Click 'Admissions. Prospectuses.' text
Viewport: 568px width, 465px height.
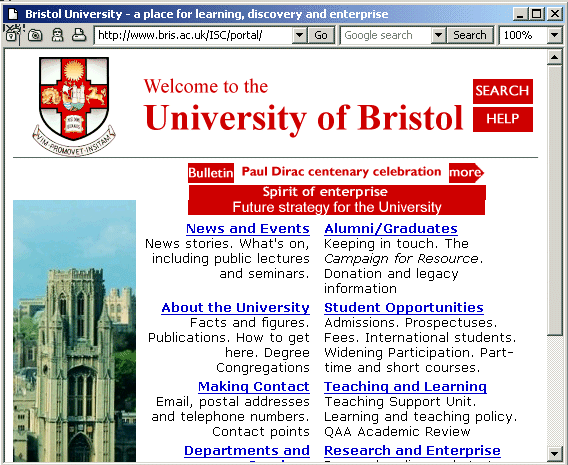pos(410,323)
